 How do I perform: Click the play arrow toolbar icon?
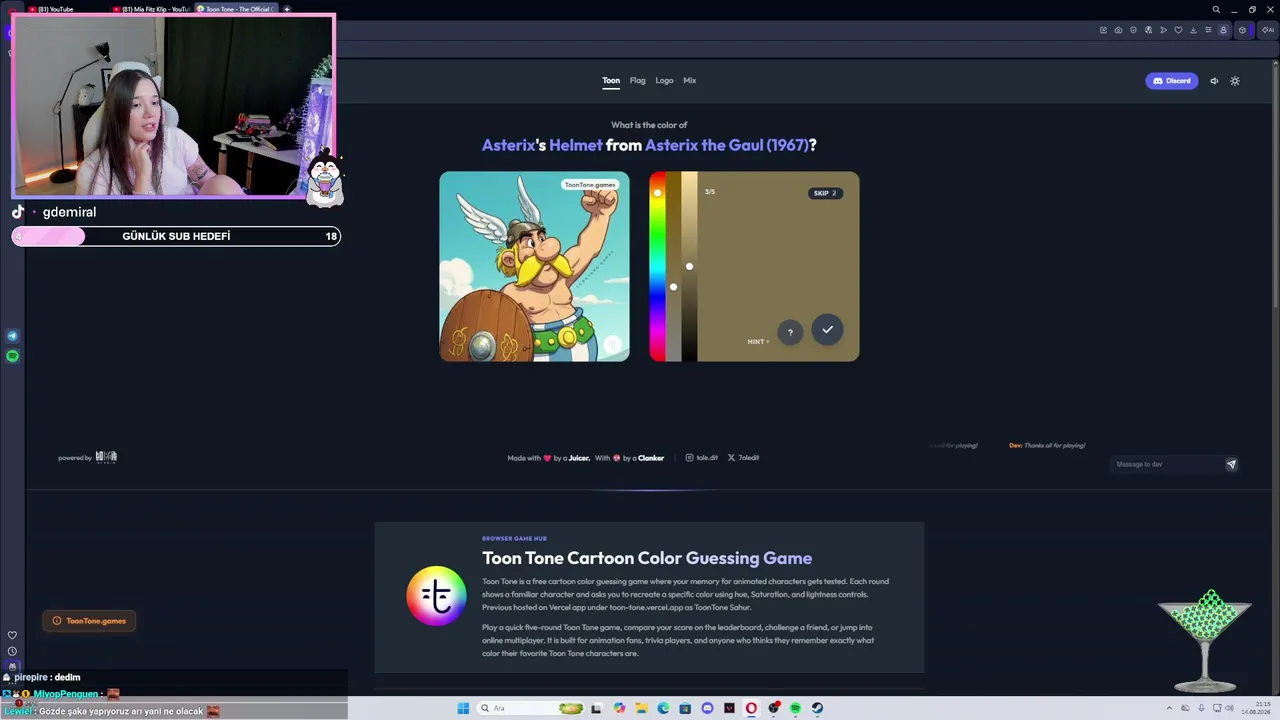pos(1163,30)
